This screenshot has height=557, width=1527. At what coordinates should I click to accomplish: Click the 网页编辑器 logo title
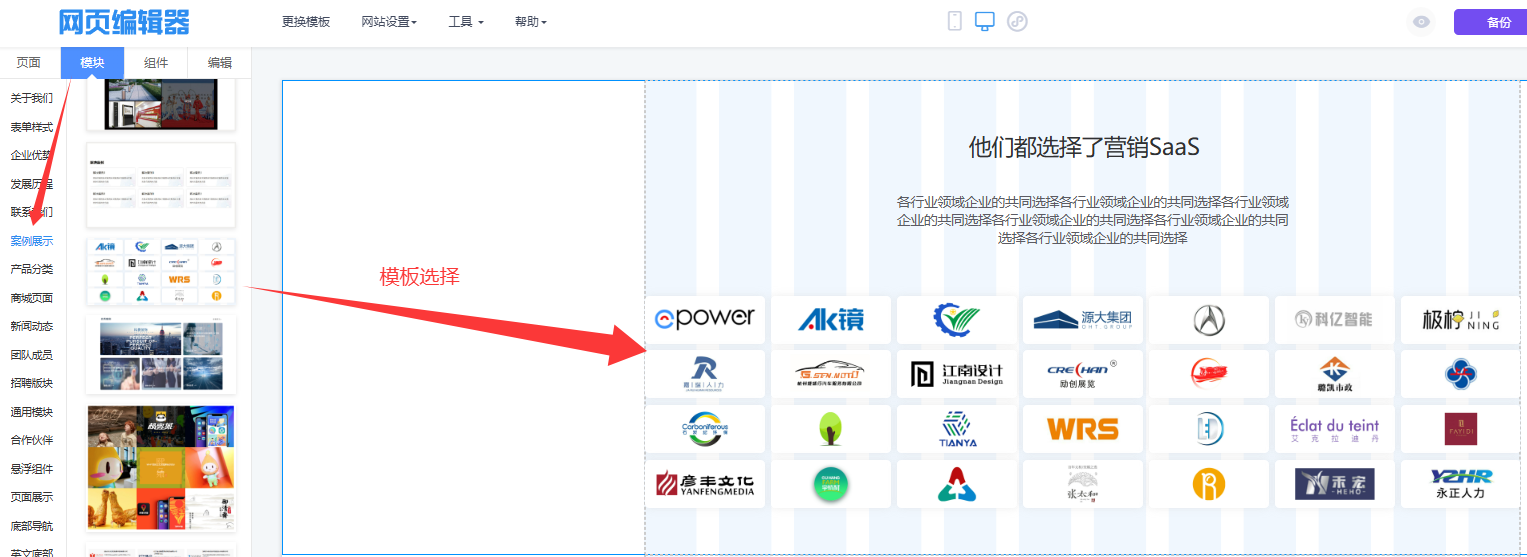[124, 22]
